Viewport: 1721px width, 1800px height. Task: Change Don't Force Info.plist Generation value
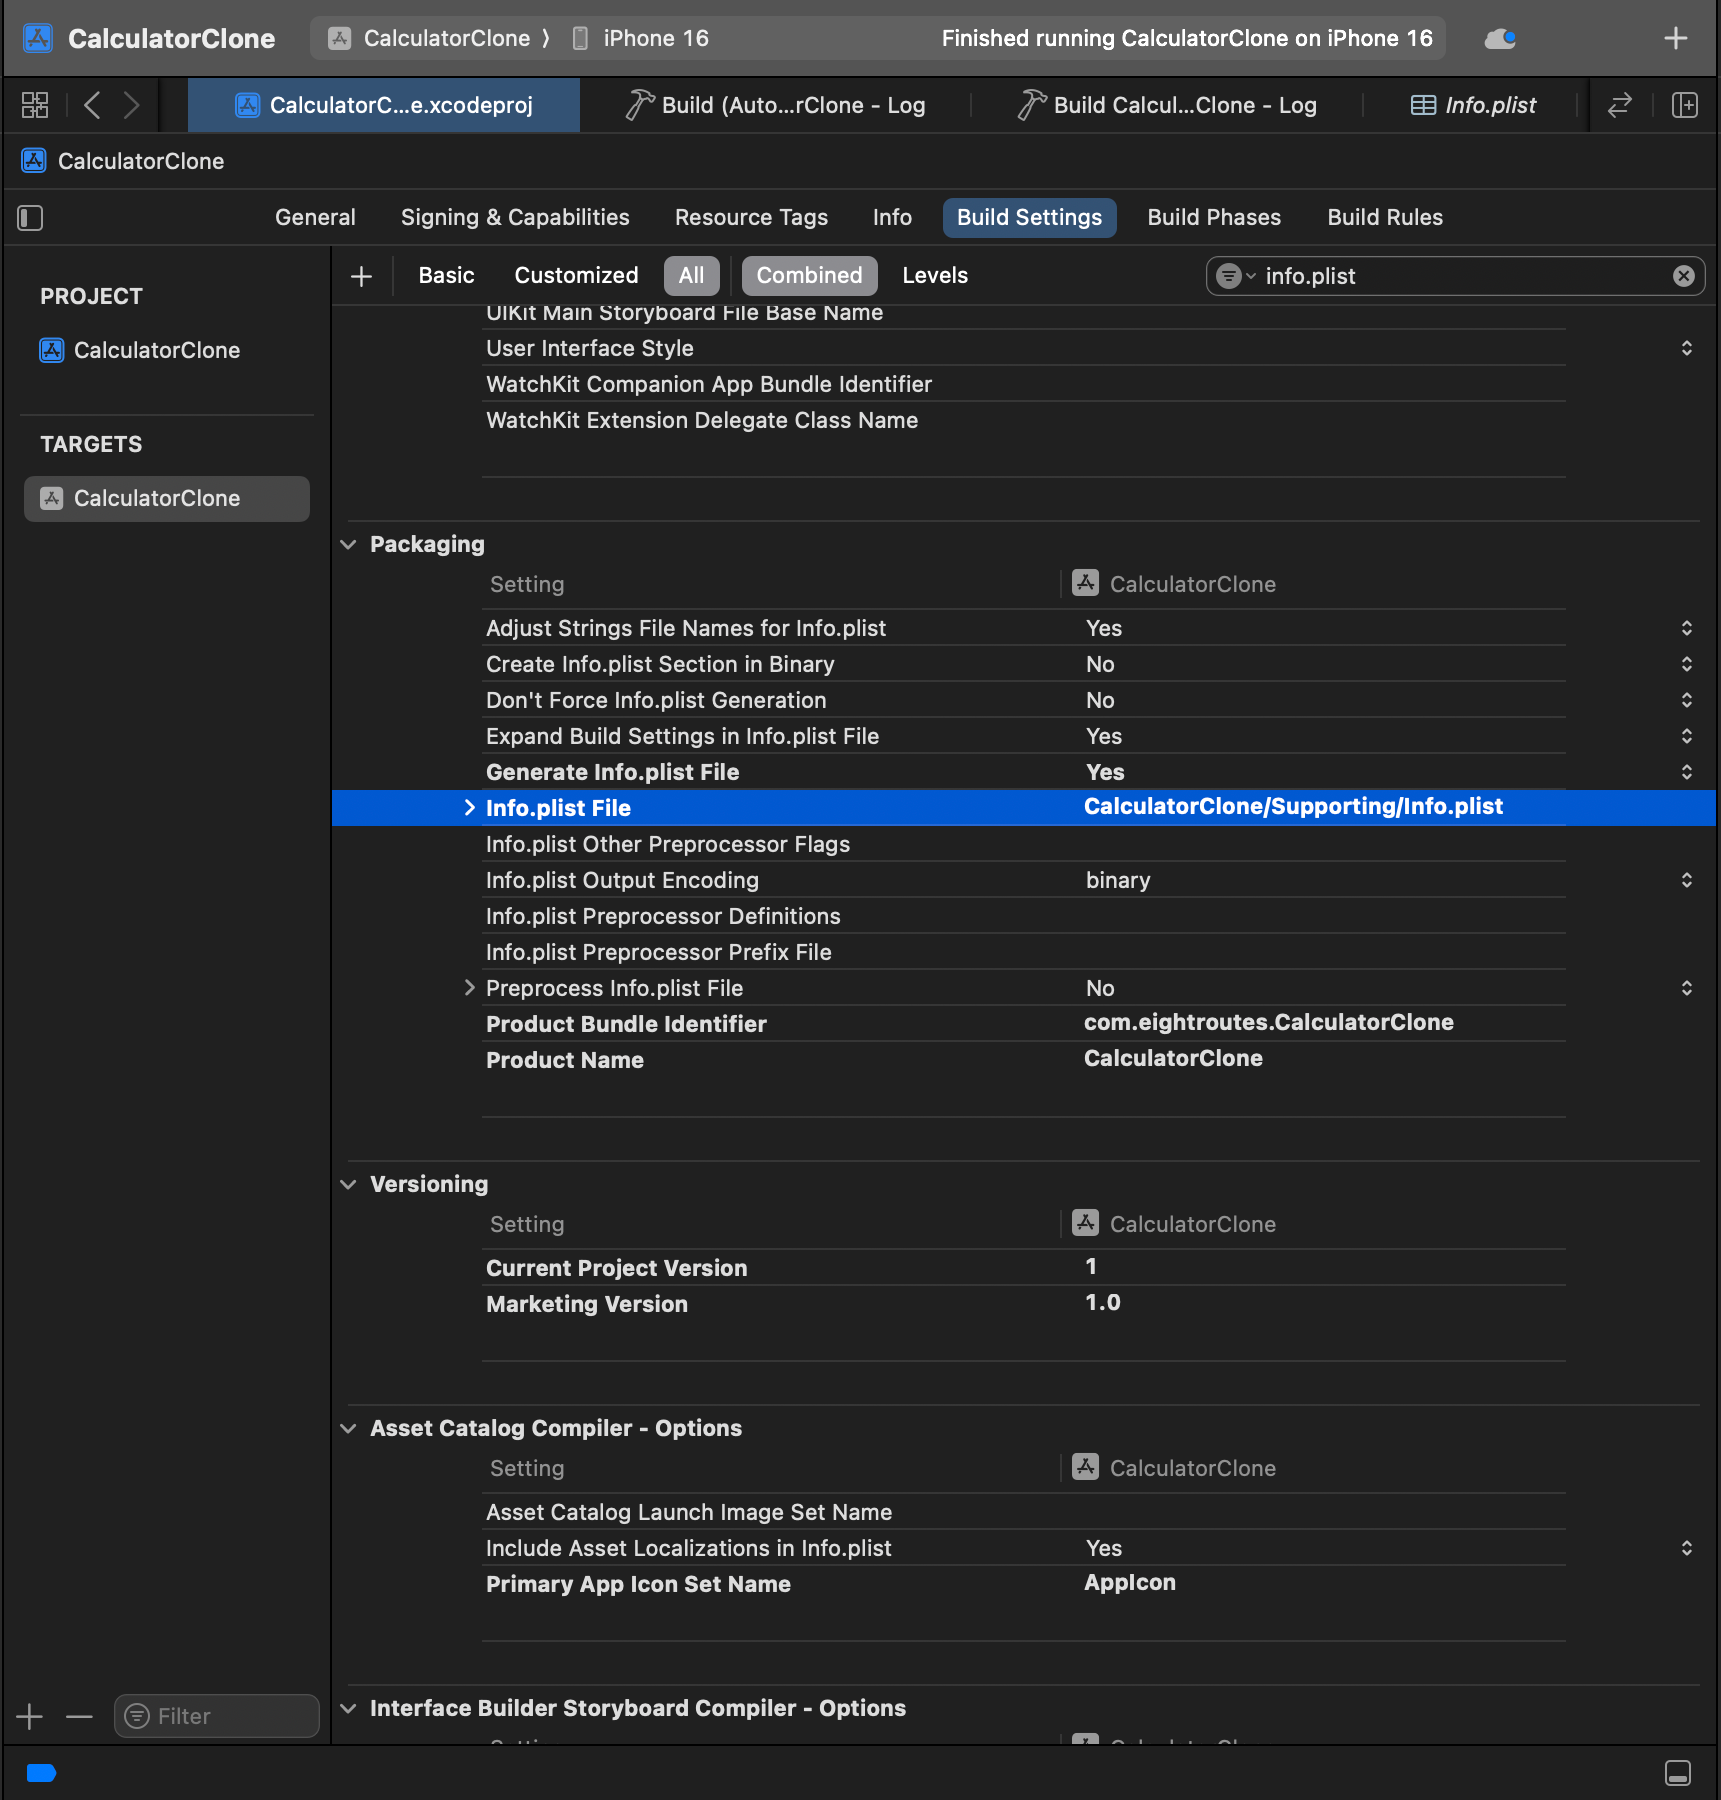coord(1686,701)
